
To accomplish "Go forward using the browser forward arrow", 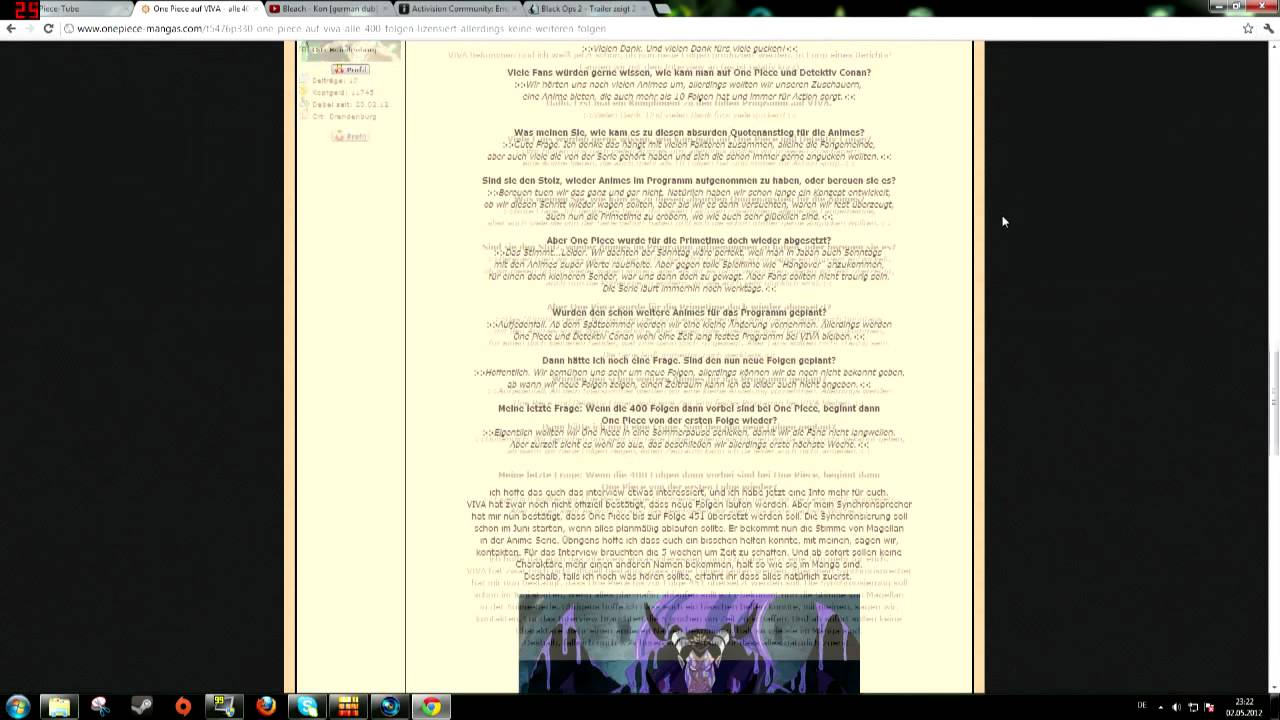I will pos(29,28).
